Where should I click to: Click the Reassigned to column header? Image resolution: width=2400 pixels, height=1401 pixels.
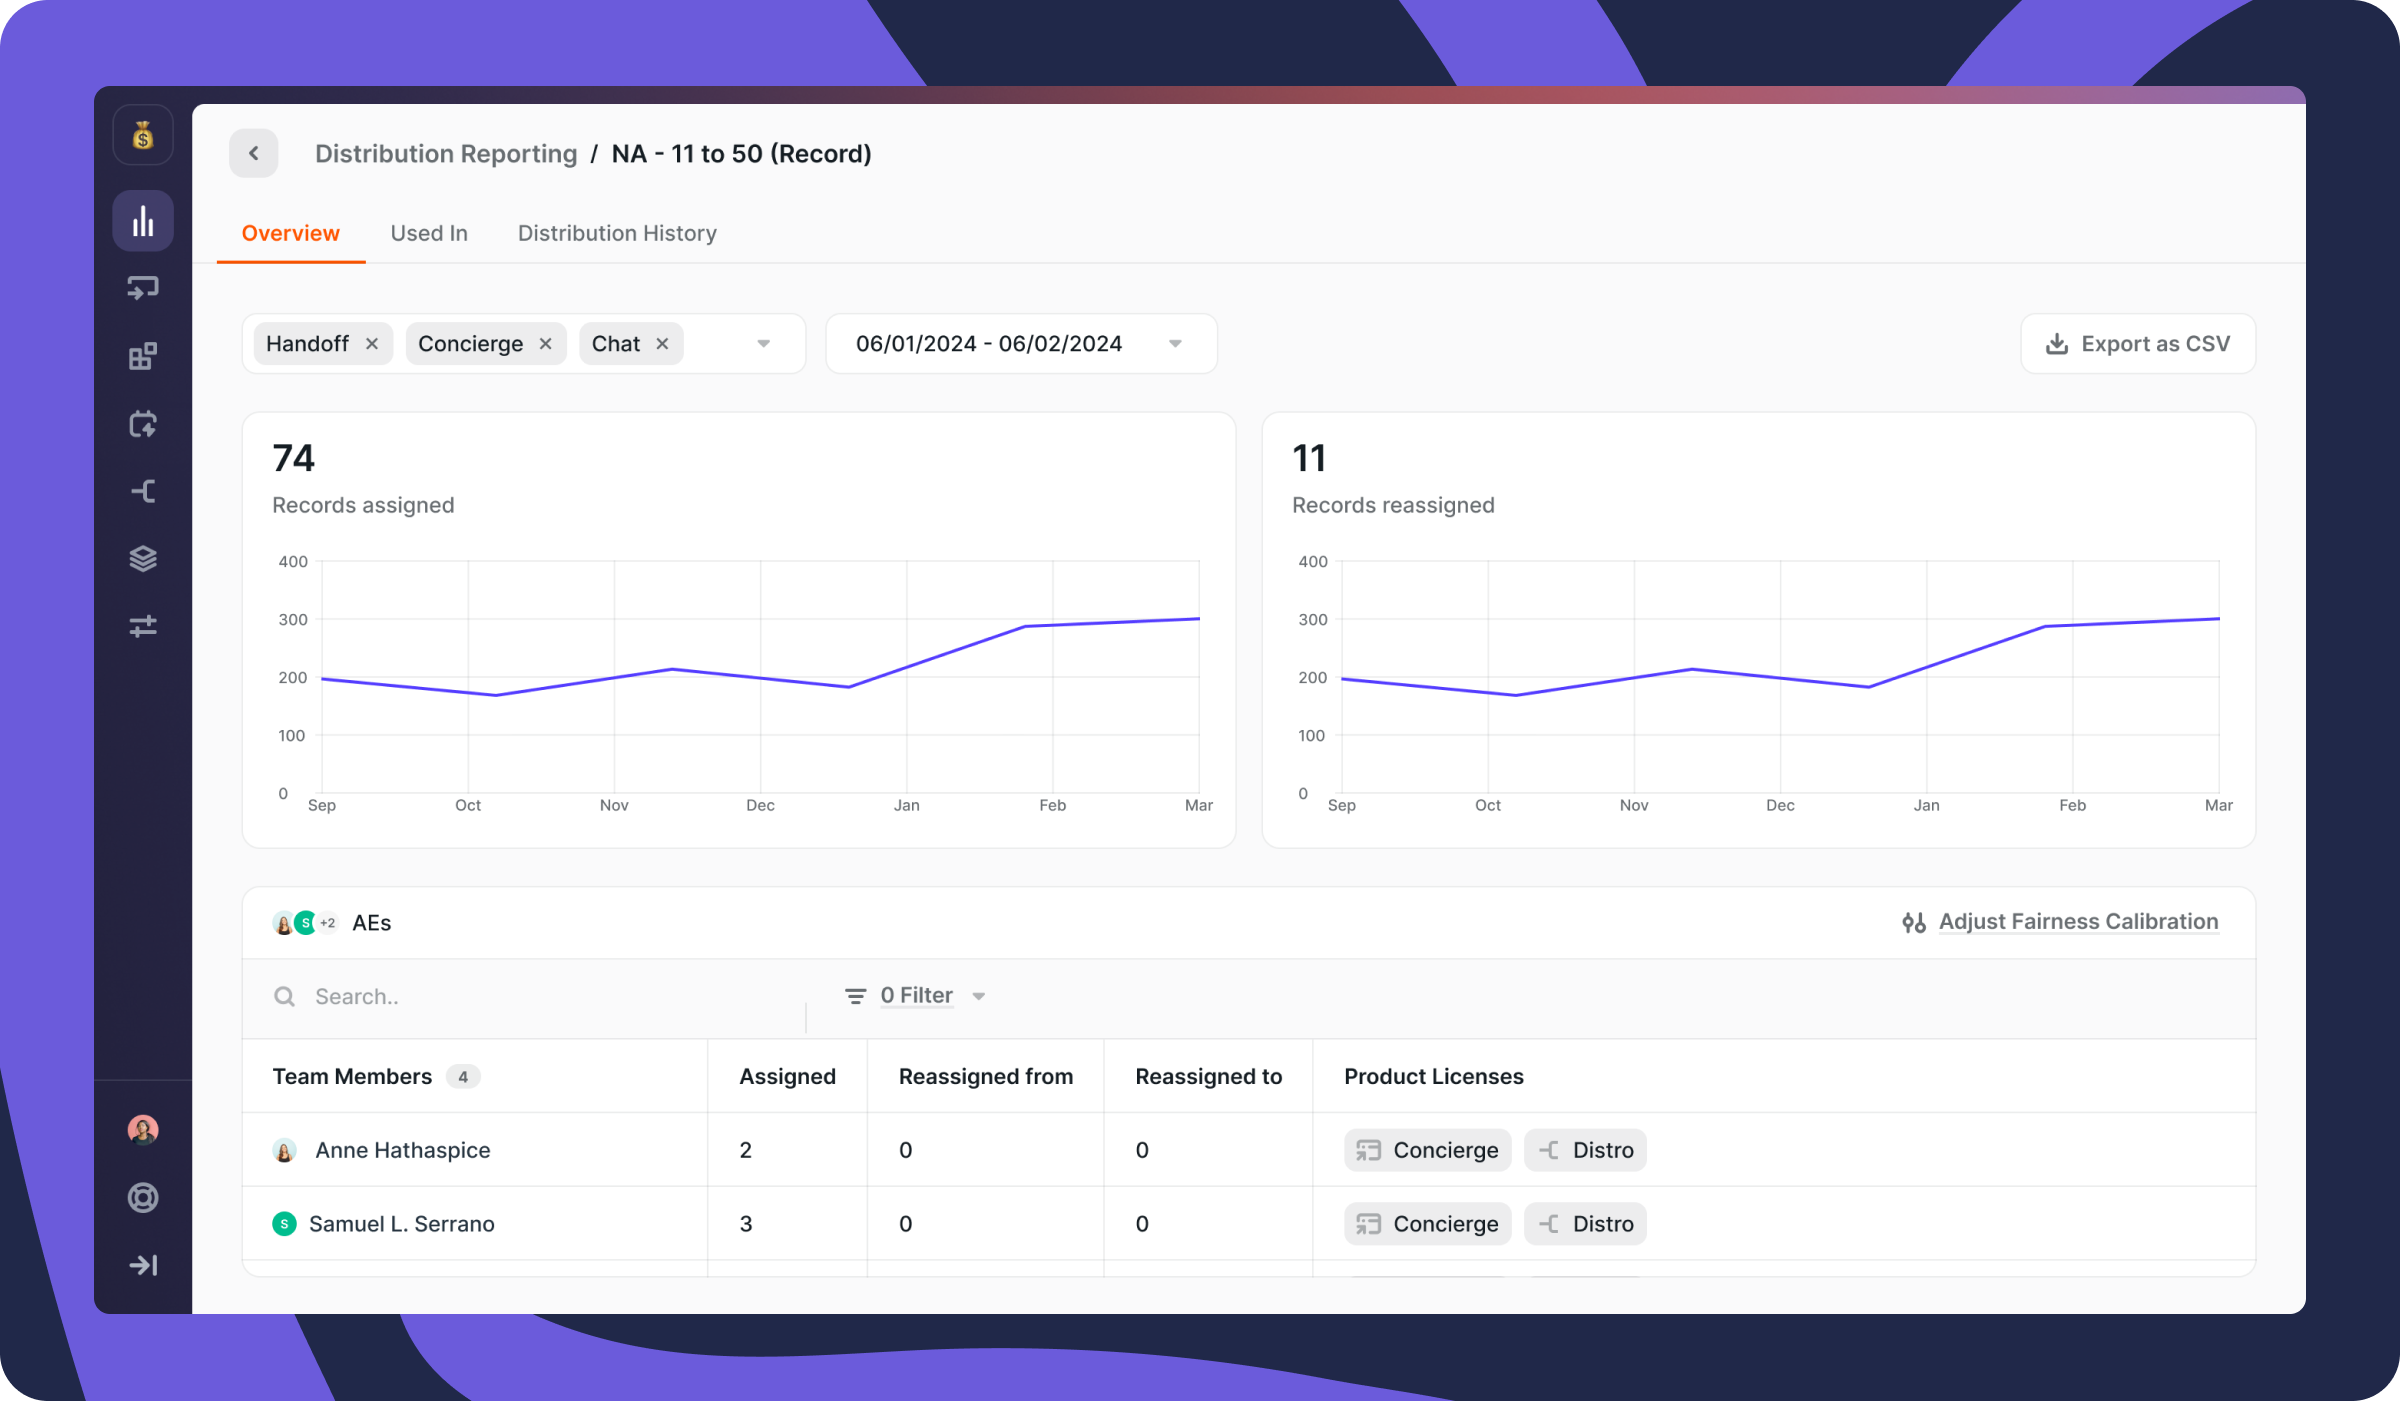coord(1208,1076)
